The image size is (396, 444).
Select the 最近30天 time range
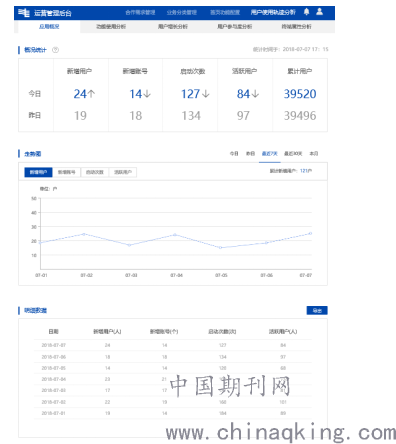coord(293,153)
